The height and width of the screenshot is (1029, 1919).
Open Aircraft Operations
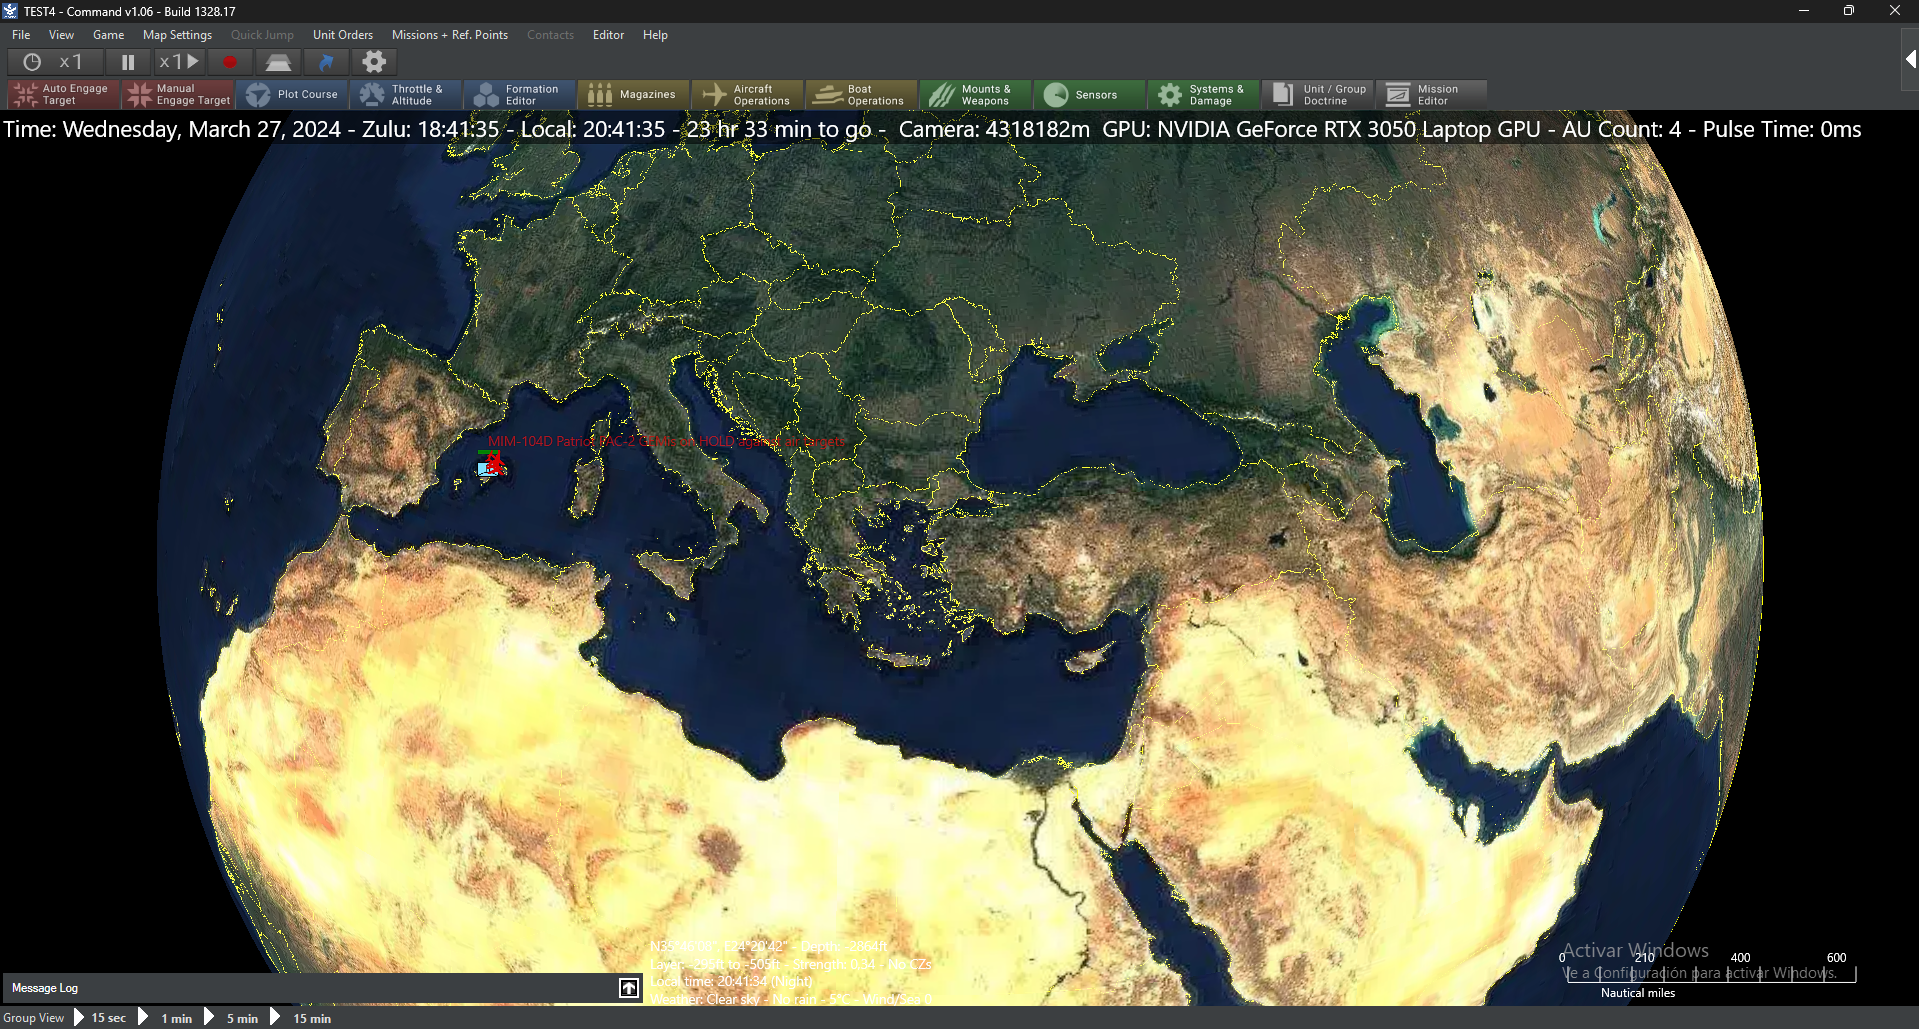pyautogui.click(x=748, y=95)
